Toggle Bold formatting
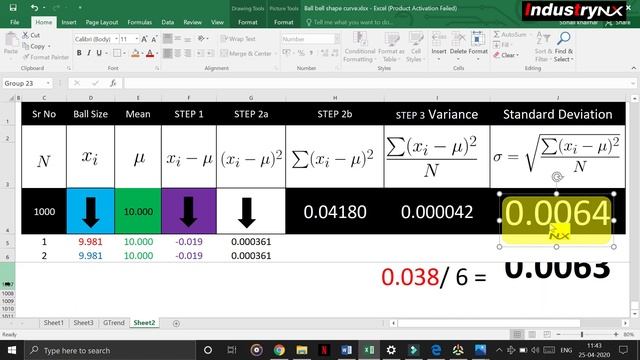 [x=79, y=53]
